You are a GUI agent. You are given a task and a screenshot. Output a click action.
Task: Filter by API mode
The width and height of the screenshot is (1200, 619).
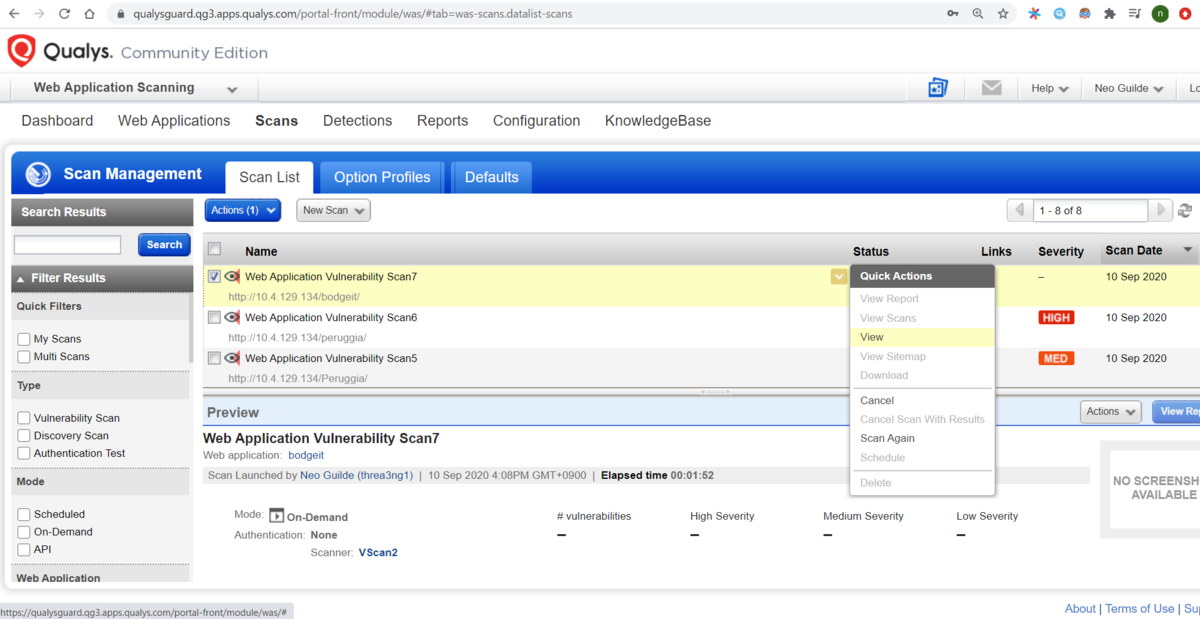(24, 549)
